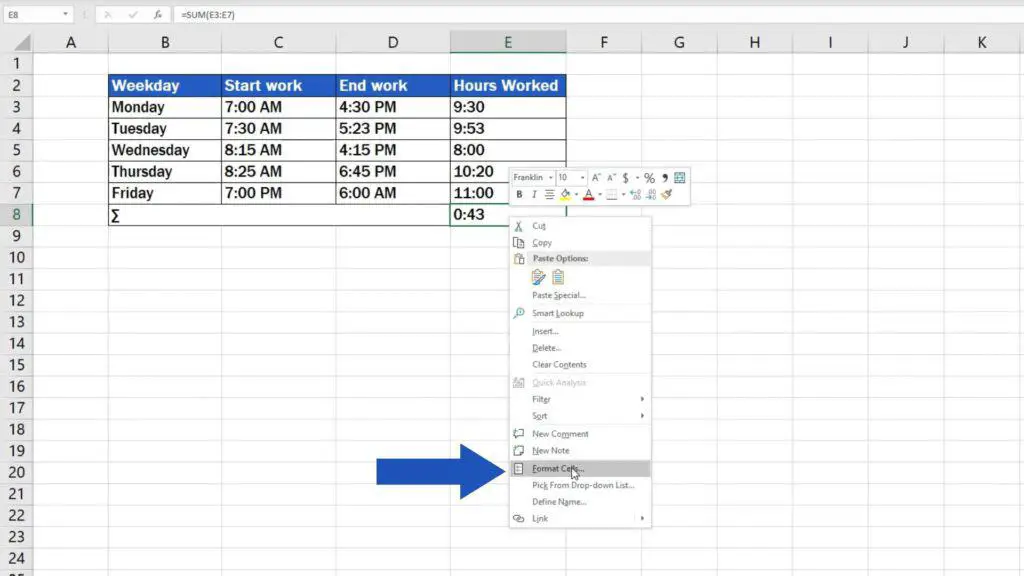This screenshot has width=1024, height=576.
Task: Expand the Name Box dropdown arrow
Action: 65,14
